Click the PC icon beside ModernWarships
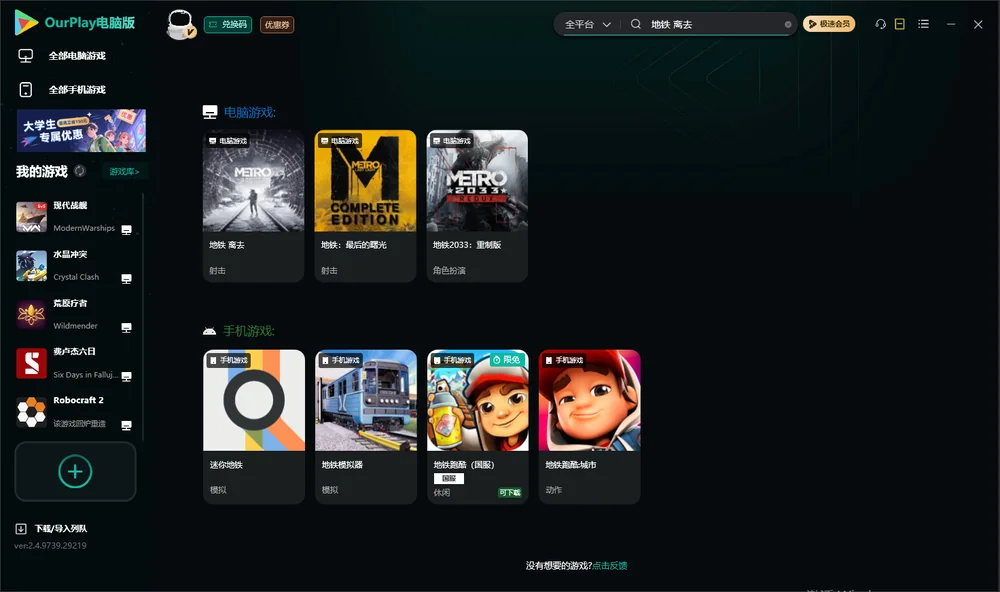The height and width of the screenshot is (592, 1000). [x=127, y=230]
